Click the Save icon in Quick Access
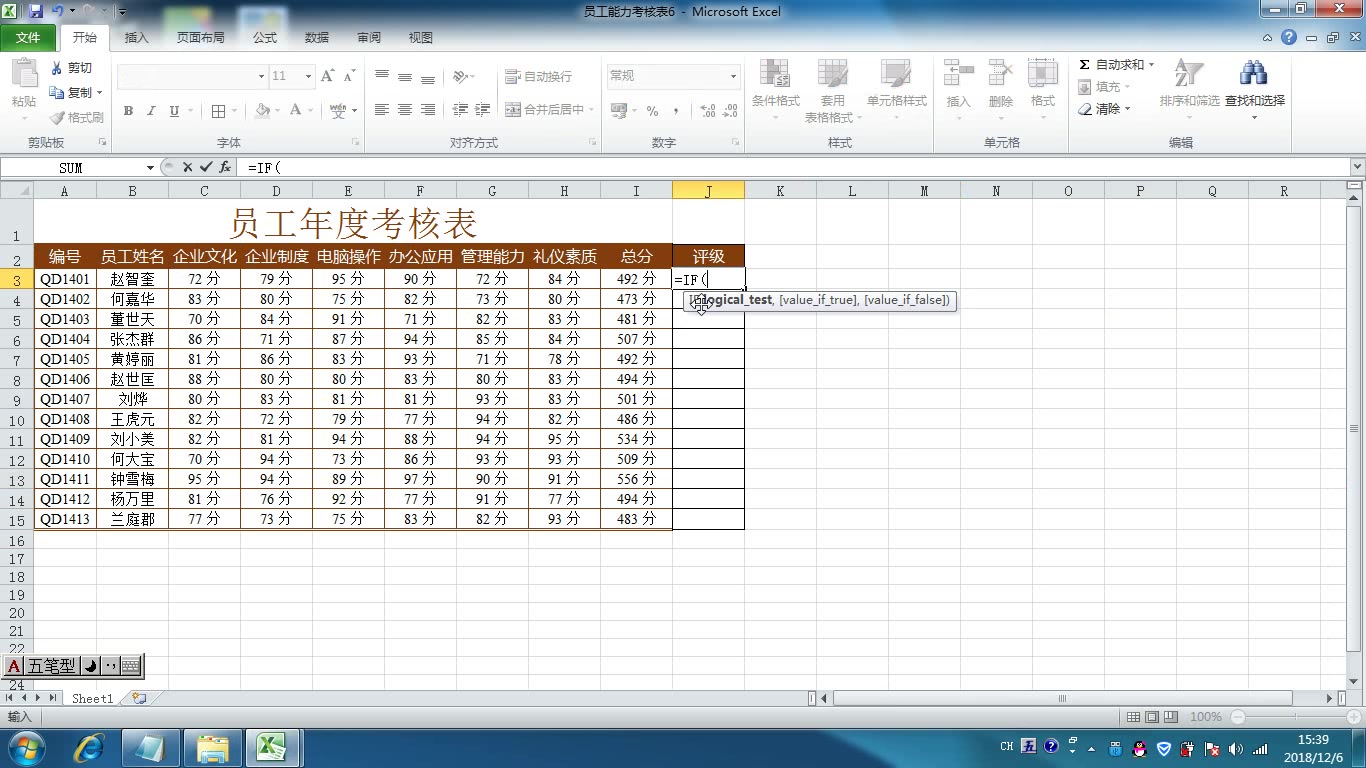The width and height of the screenshot is (1366, 768). click(x=36, y=11)
